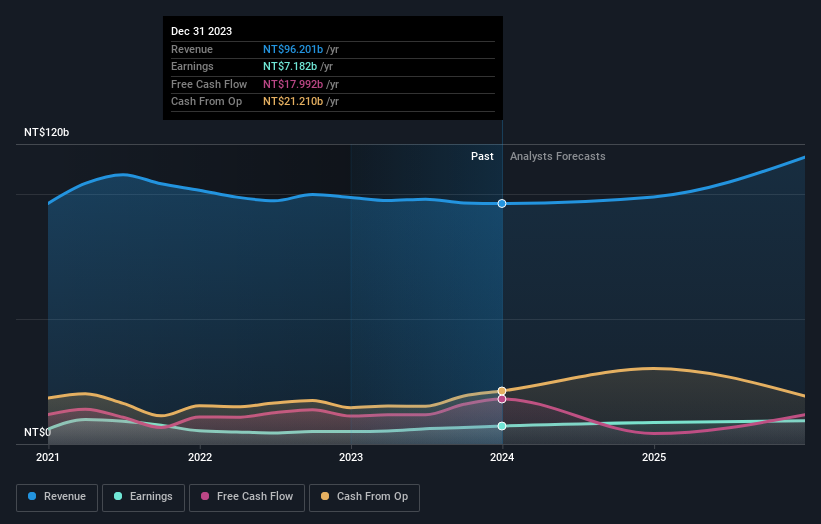This screenshot has height=524, width=821.
Task: Click the Free Cash Flow marker at 2024
Action: pyautogui.click(x=502, y=399)
